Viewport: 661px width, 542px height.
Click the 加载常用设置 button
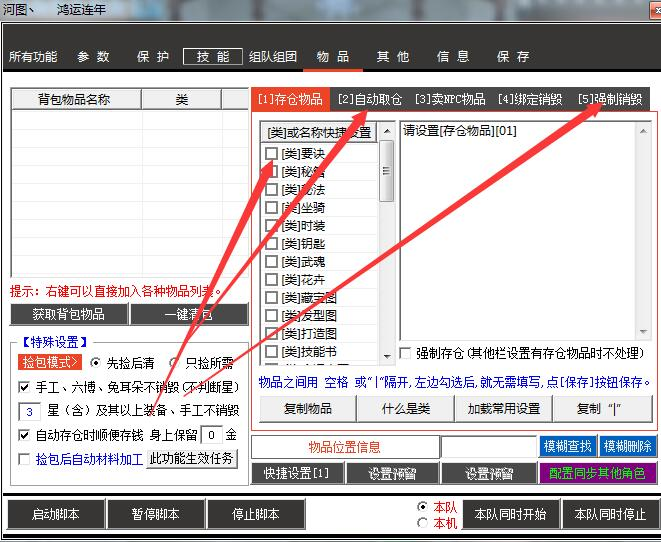point(503,409)
